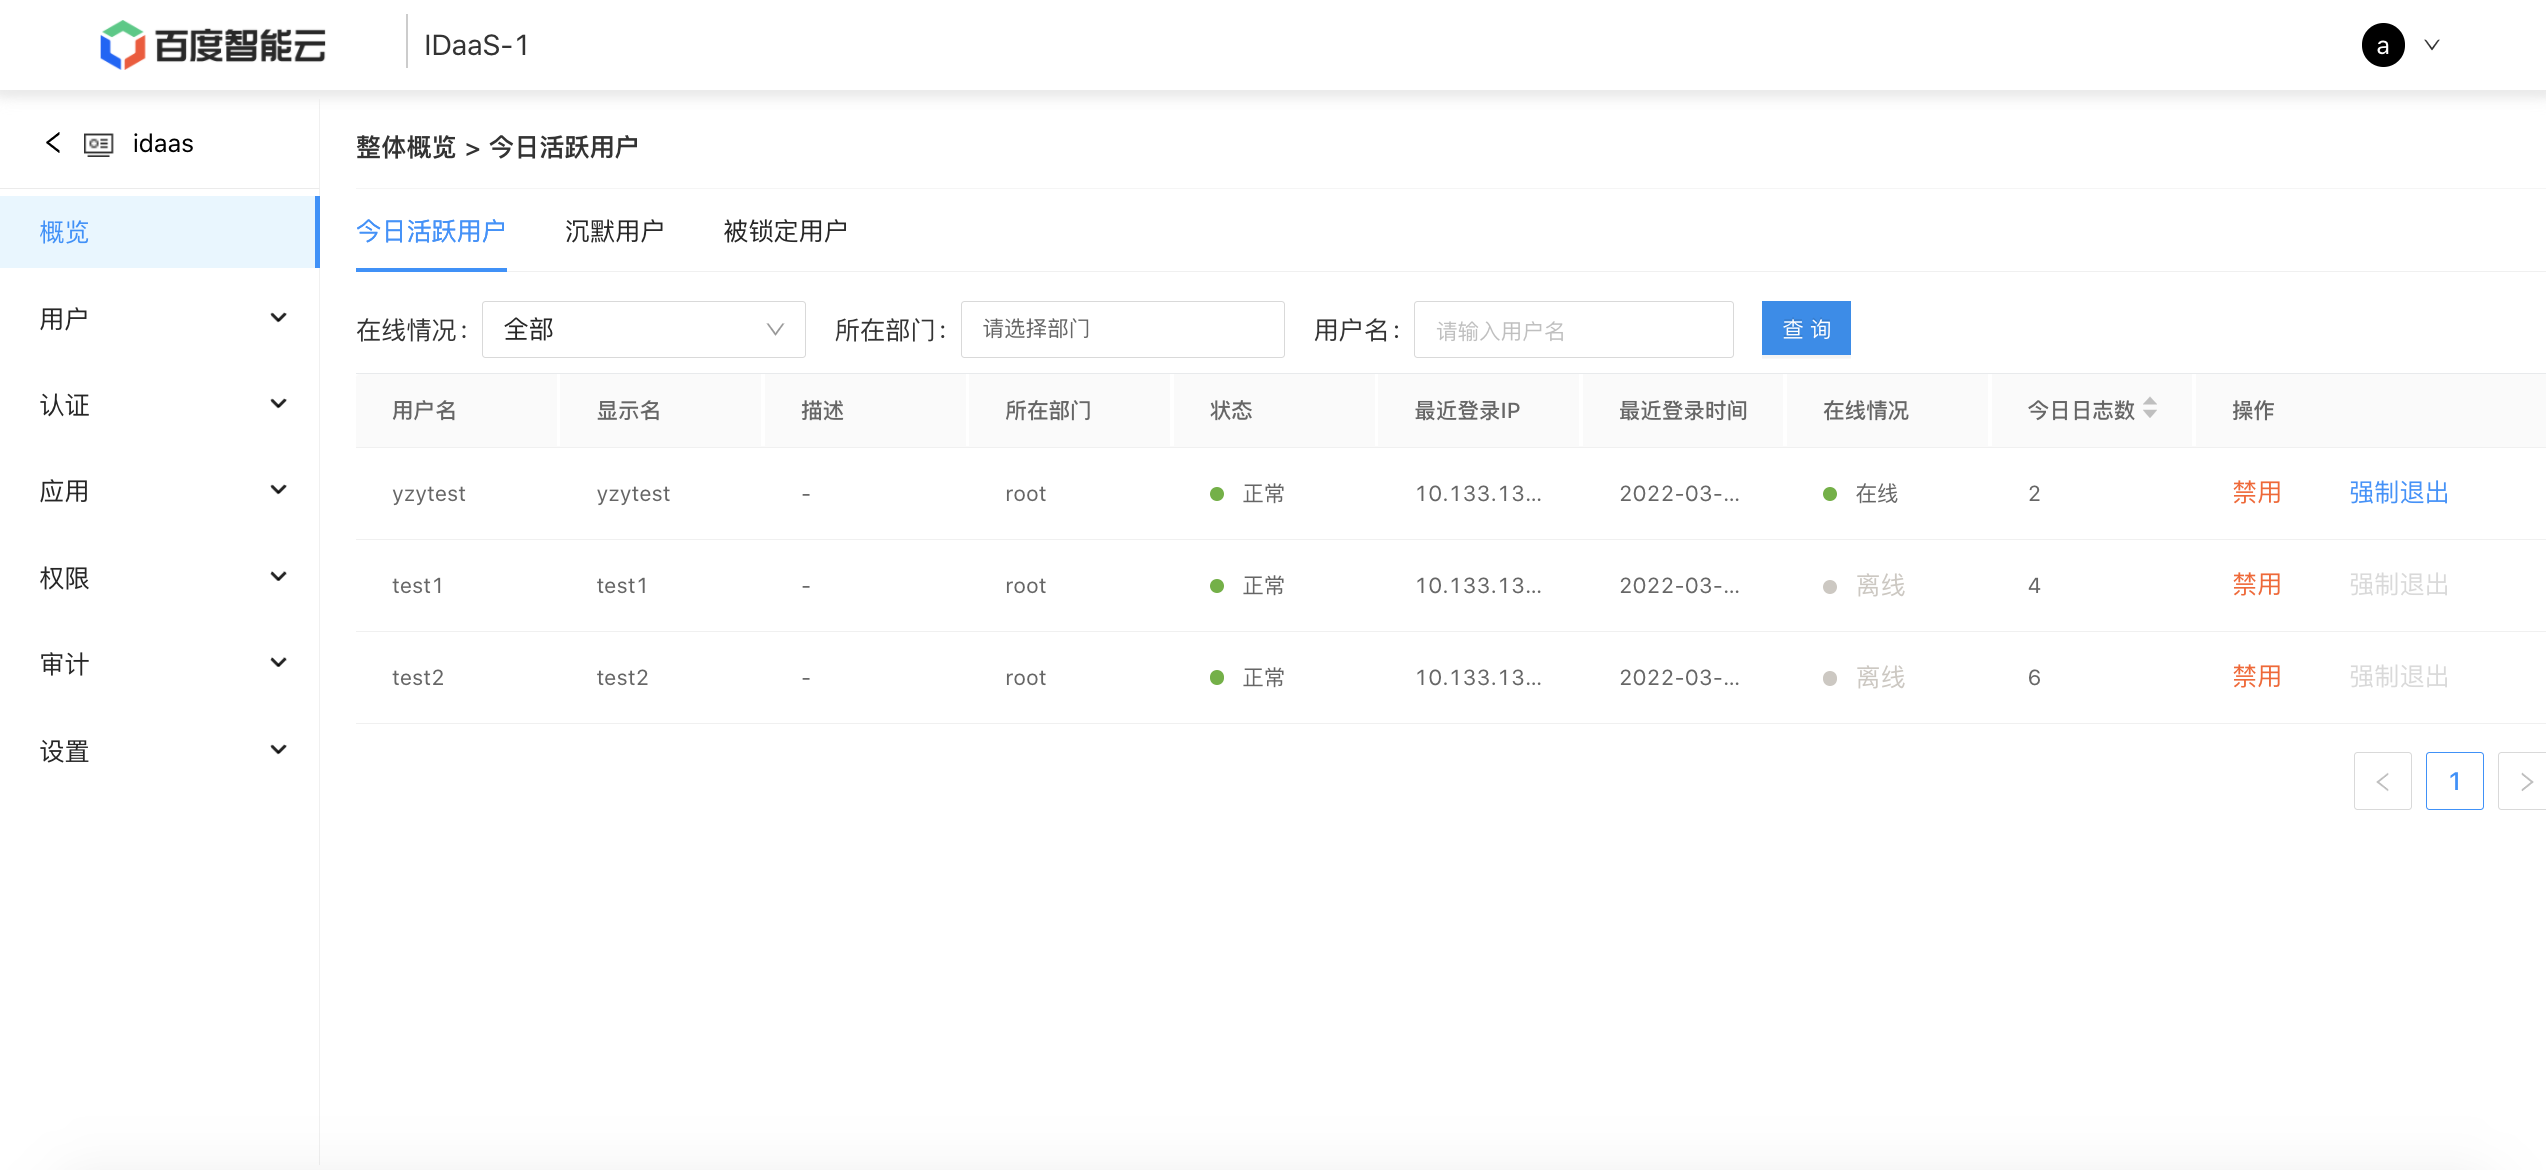Click the 最近登录时间 column header
This screenshot has height=1170, width=2546.
(1683, 410)
